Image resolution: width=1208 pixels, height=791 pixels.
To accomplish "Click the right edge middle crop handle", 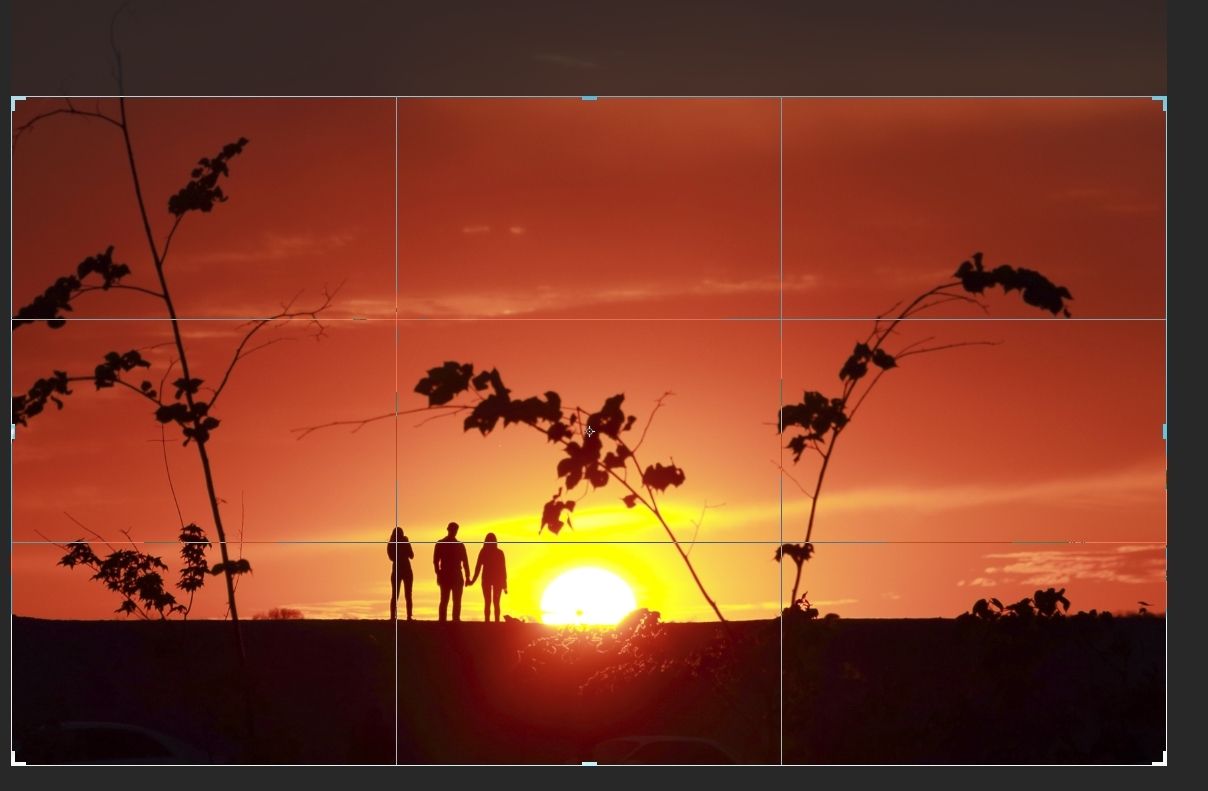I will 1165,431.
